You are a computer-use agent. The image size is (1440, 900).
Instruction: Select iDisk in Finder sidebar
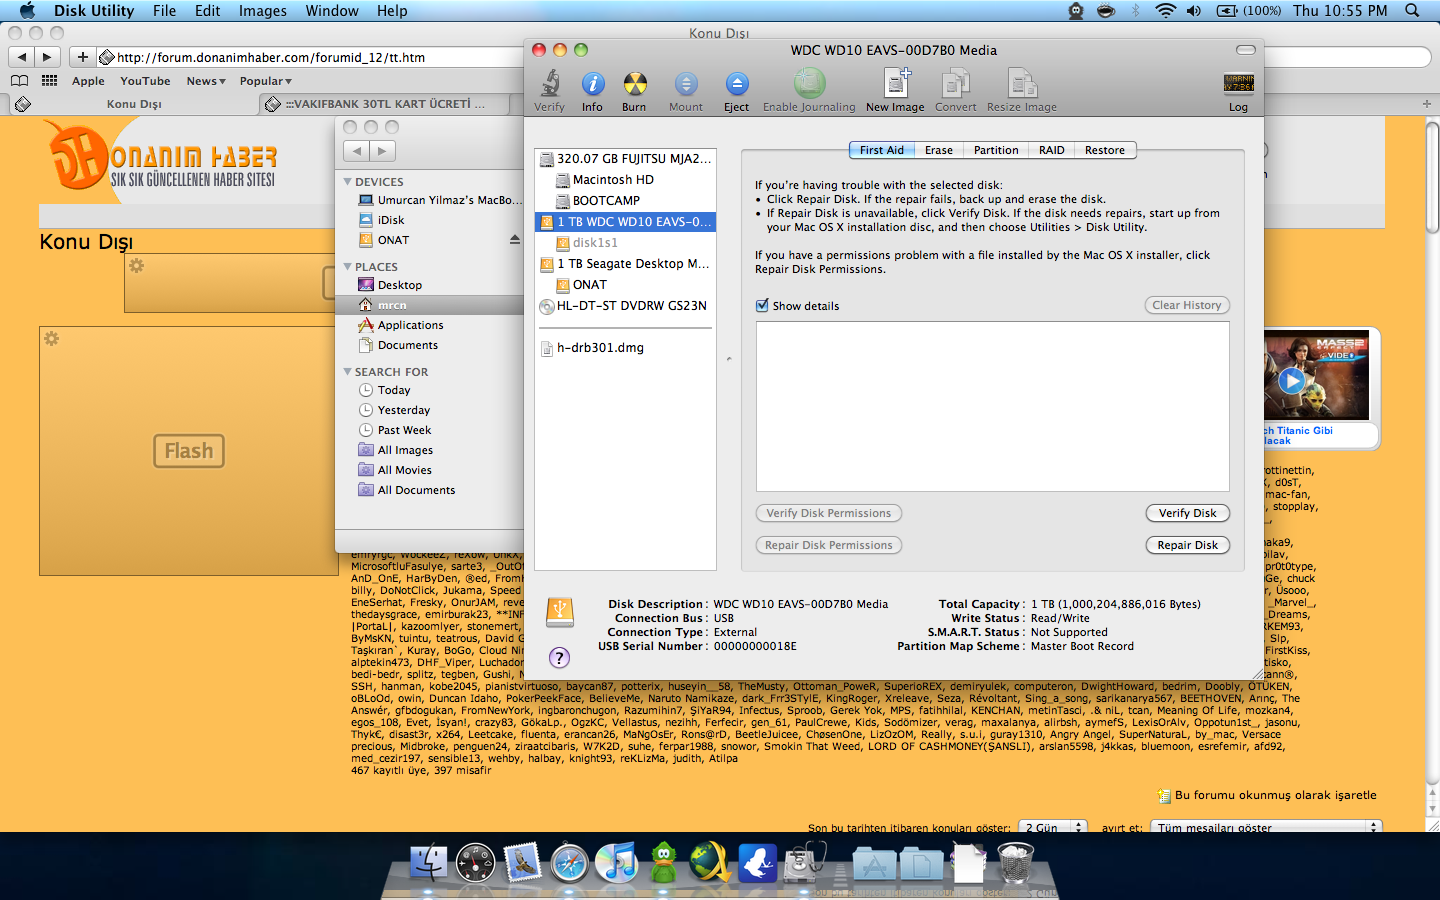(x=391, y=220)
